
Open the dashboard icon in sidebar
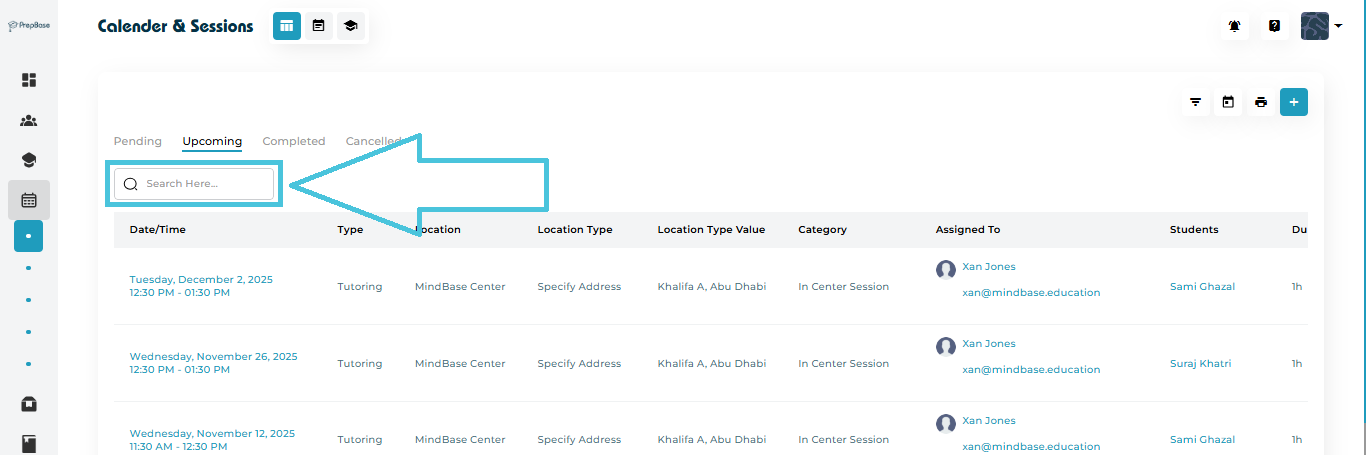[x=29, y=80]
